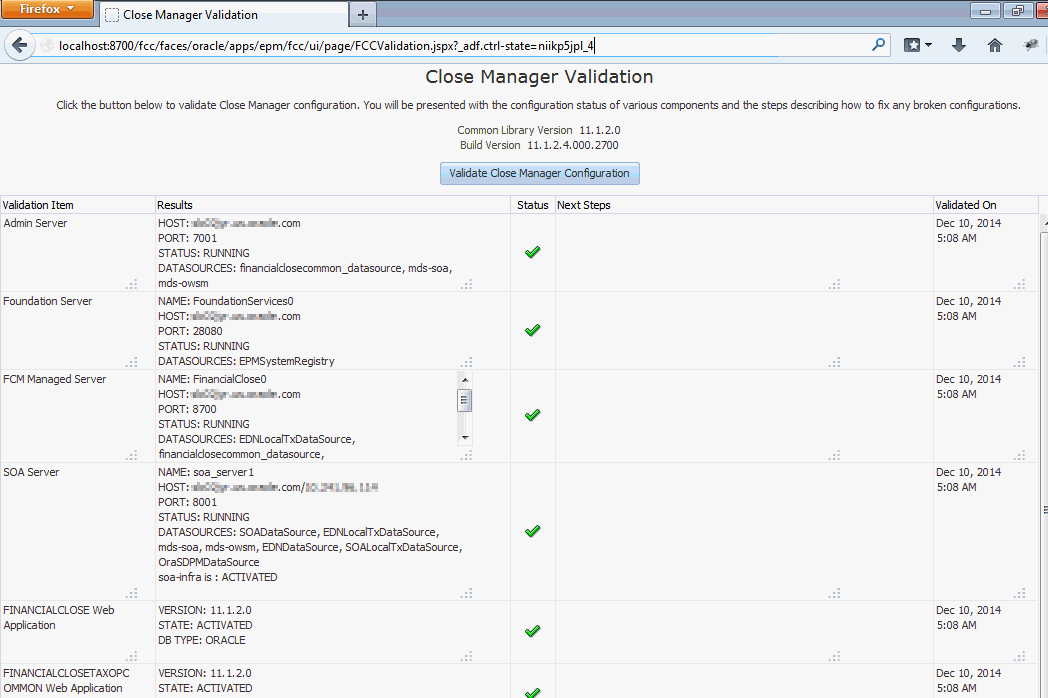Open the Firefox application menu dropdown
Image resolution: width=1048 pixels, height=698 pixels.
coord(47,9)
